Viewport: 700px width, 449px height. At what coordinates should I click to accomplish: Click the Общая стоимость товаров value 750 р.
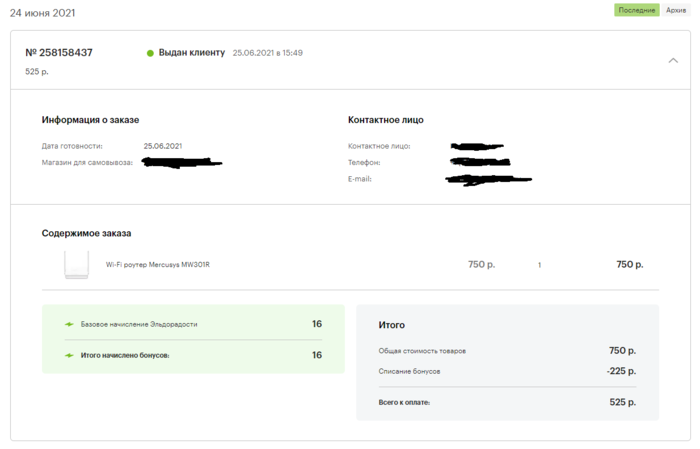pyautogui.click(x=622, y=351)
